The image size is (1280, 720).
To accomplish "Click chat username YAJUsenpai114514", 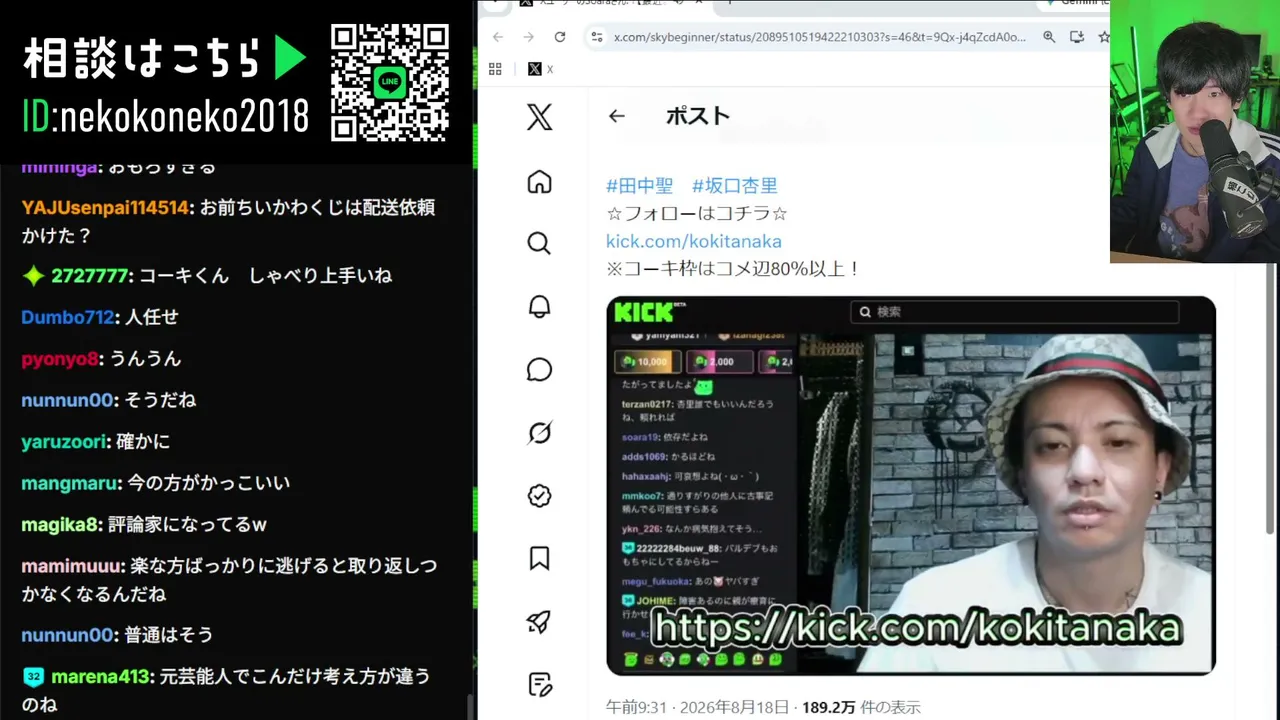I will point(105,208).
